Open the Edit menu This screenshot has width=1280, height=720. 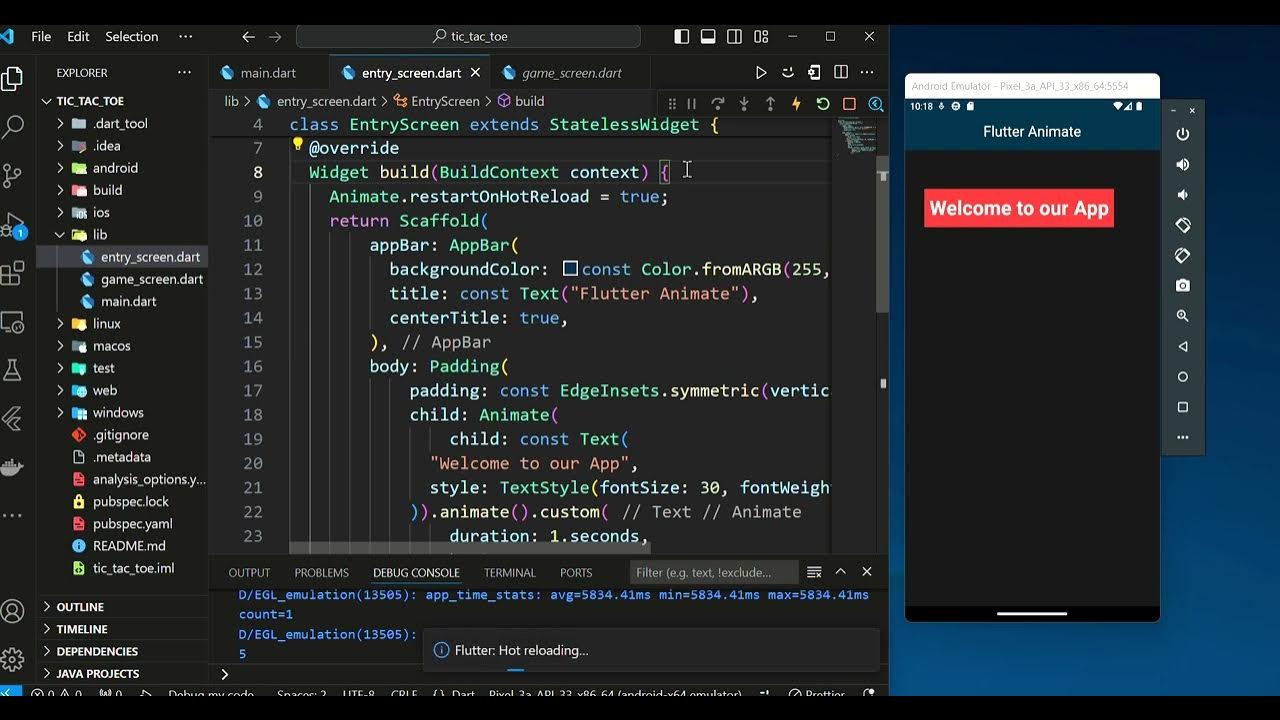[x=78, y=36]
